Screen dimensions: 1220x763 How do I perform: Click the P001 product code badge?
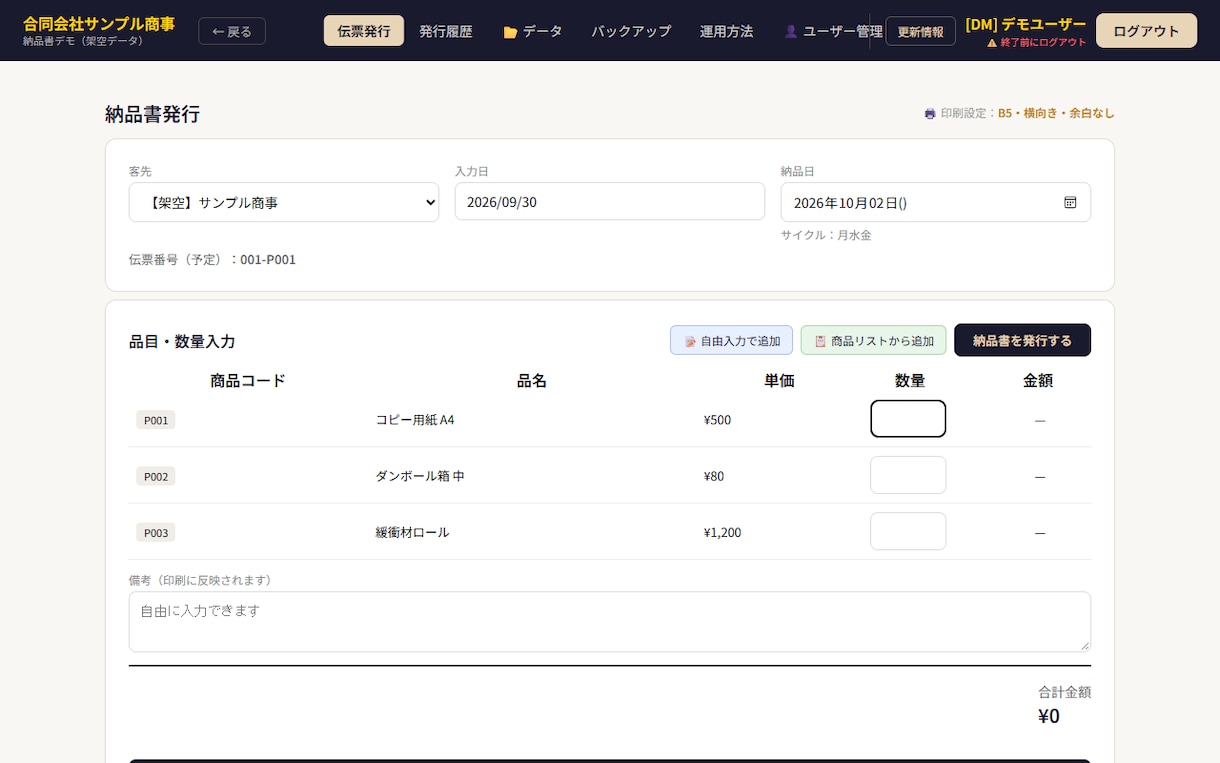pyautogui.click(x=156, y=420)
